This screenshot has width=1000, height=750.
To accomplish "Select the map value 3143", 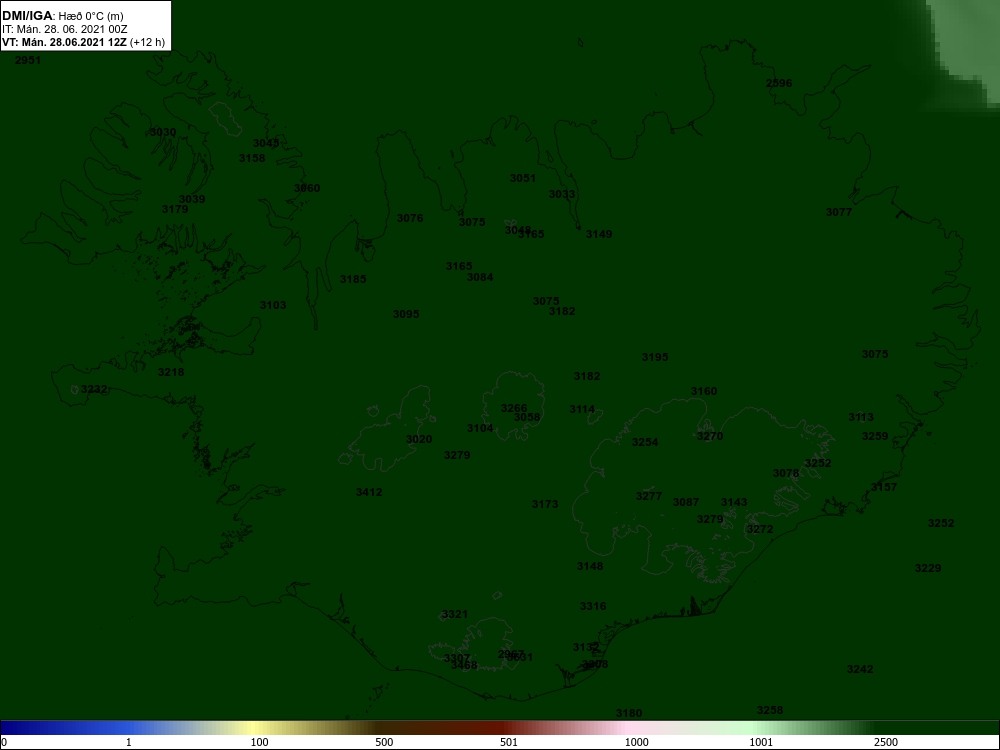I will click(x=734, y=503).
